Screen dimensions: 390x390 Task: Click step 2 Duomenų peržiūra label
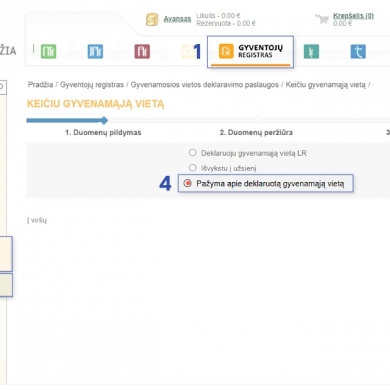[256, 132]
